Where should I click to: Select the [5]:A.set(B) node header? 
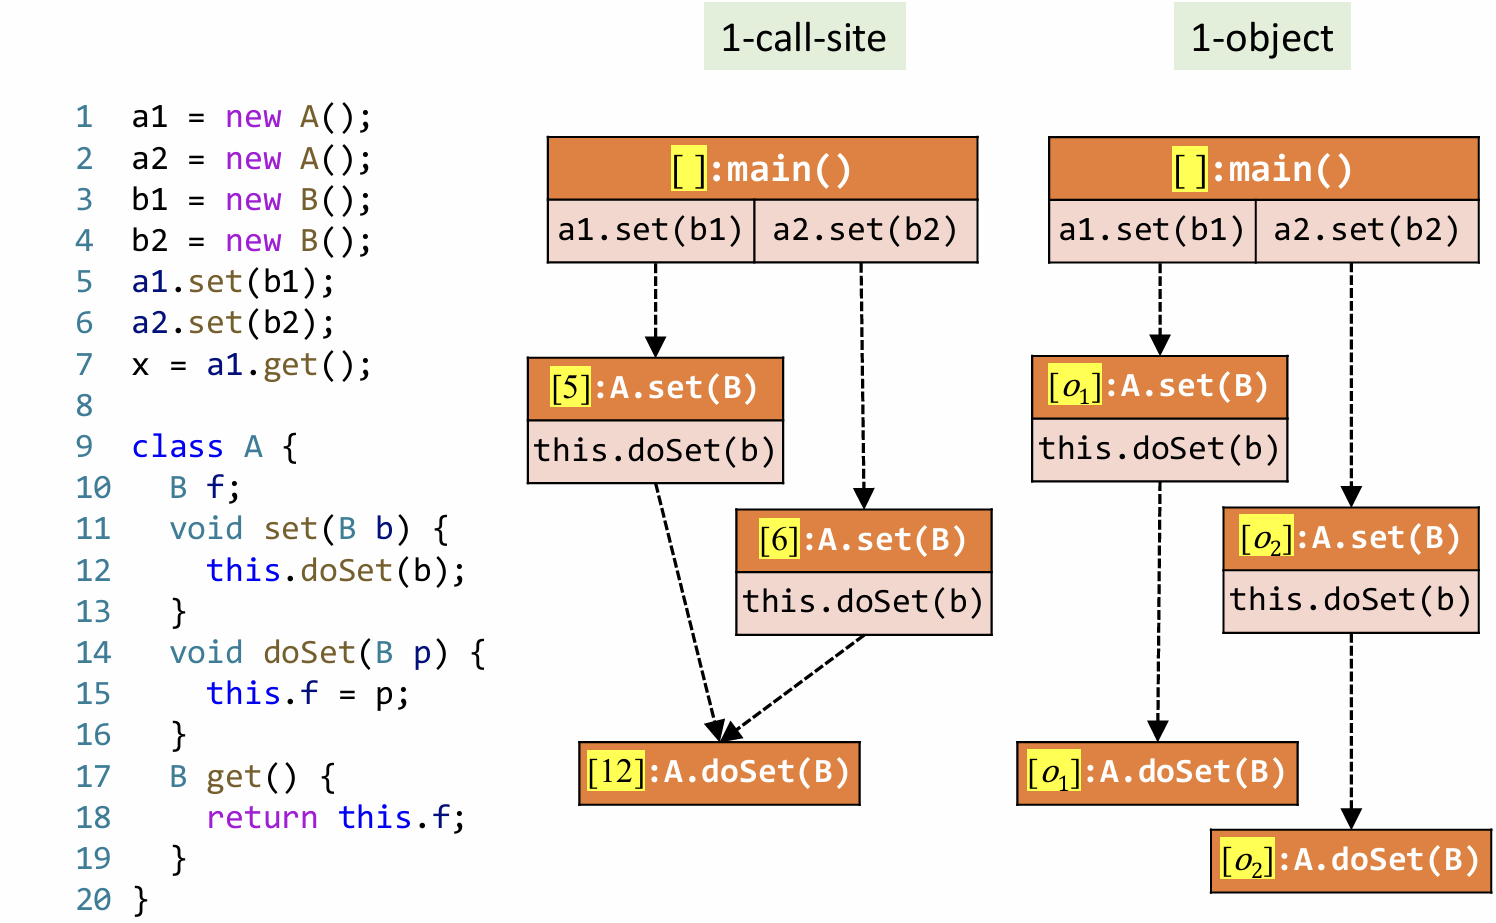pyautogui.click(x=655, y=388)
